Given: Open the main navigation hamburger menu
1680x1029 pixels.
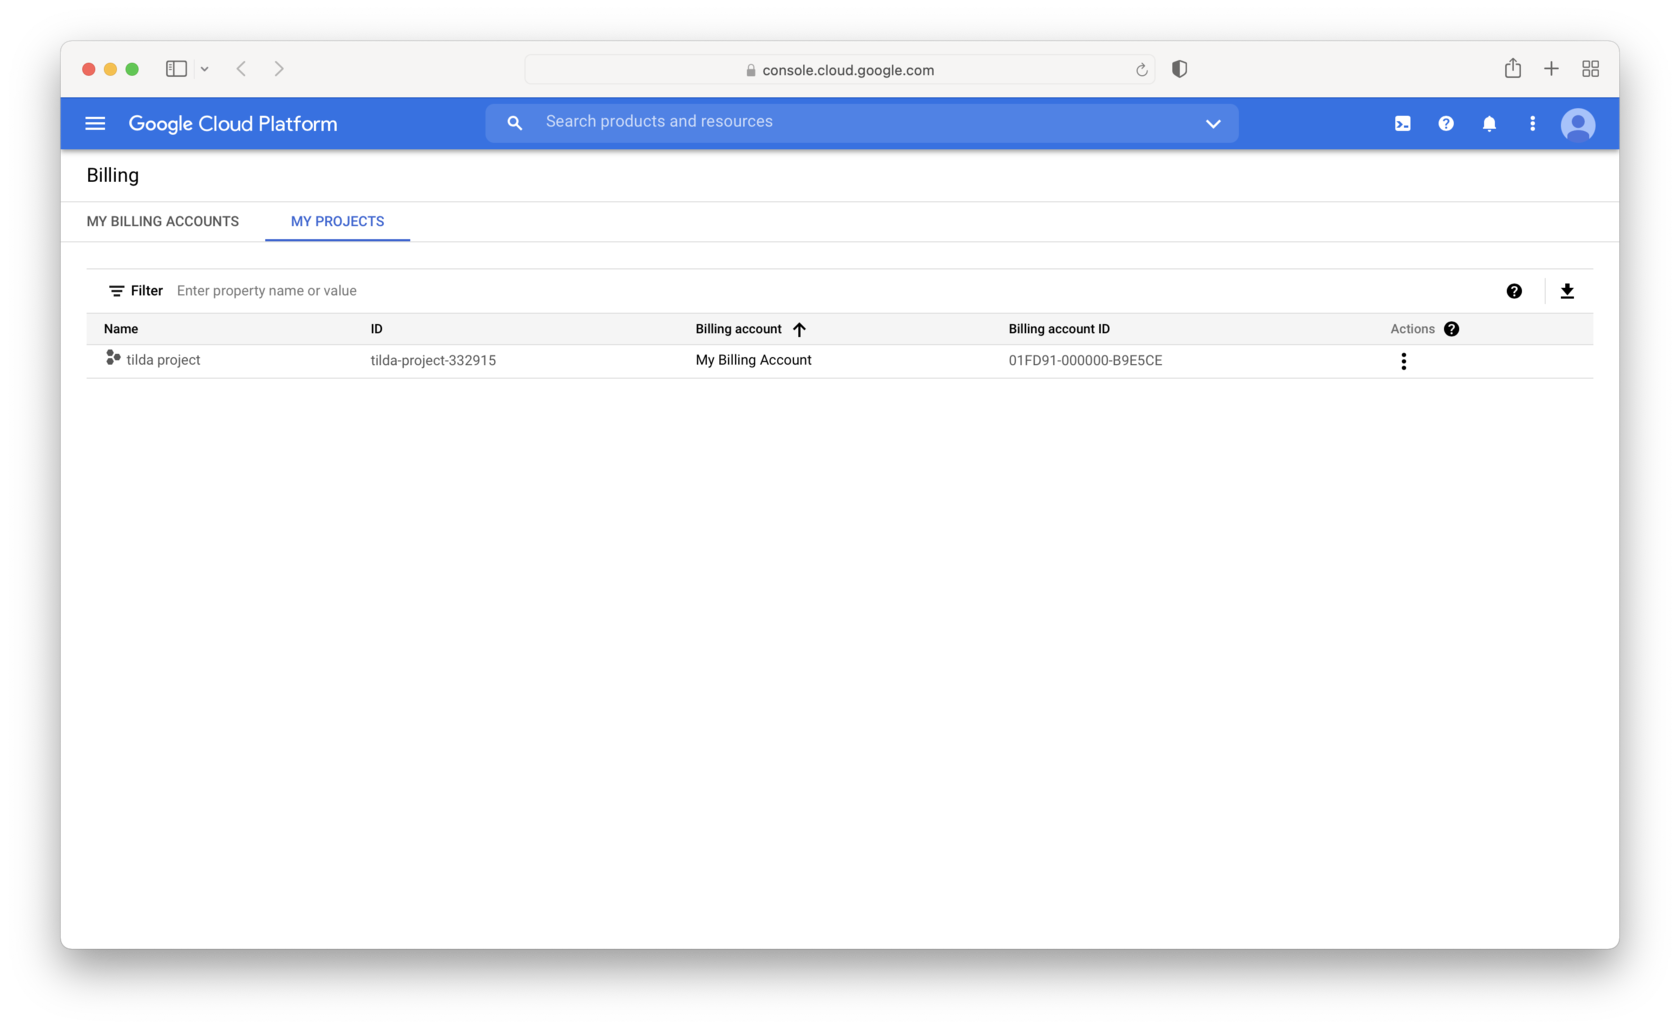Looking at the screenshot, I should (x=95, y=124).
